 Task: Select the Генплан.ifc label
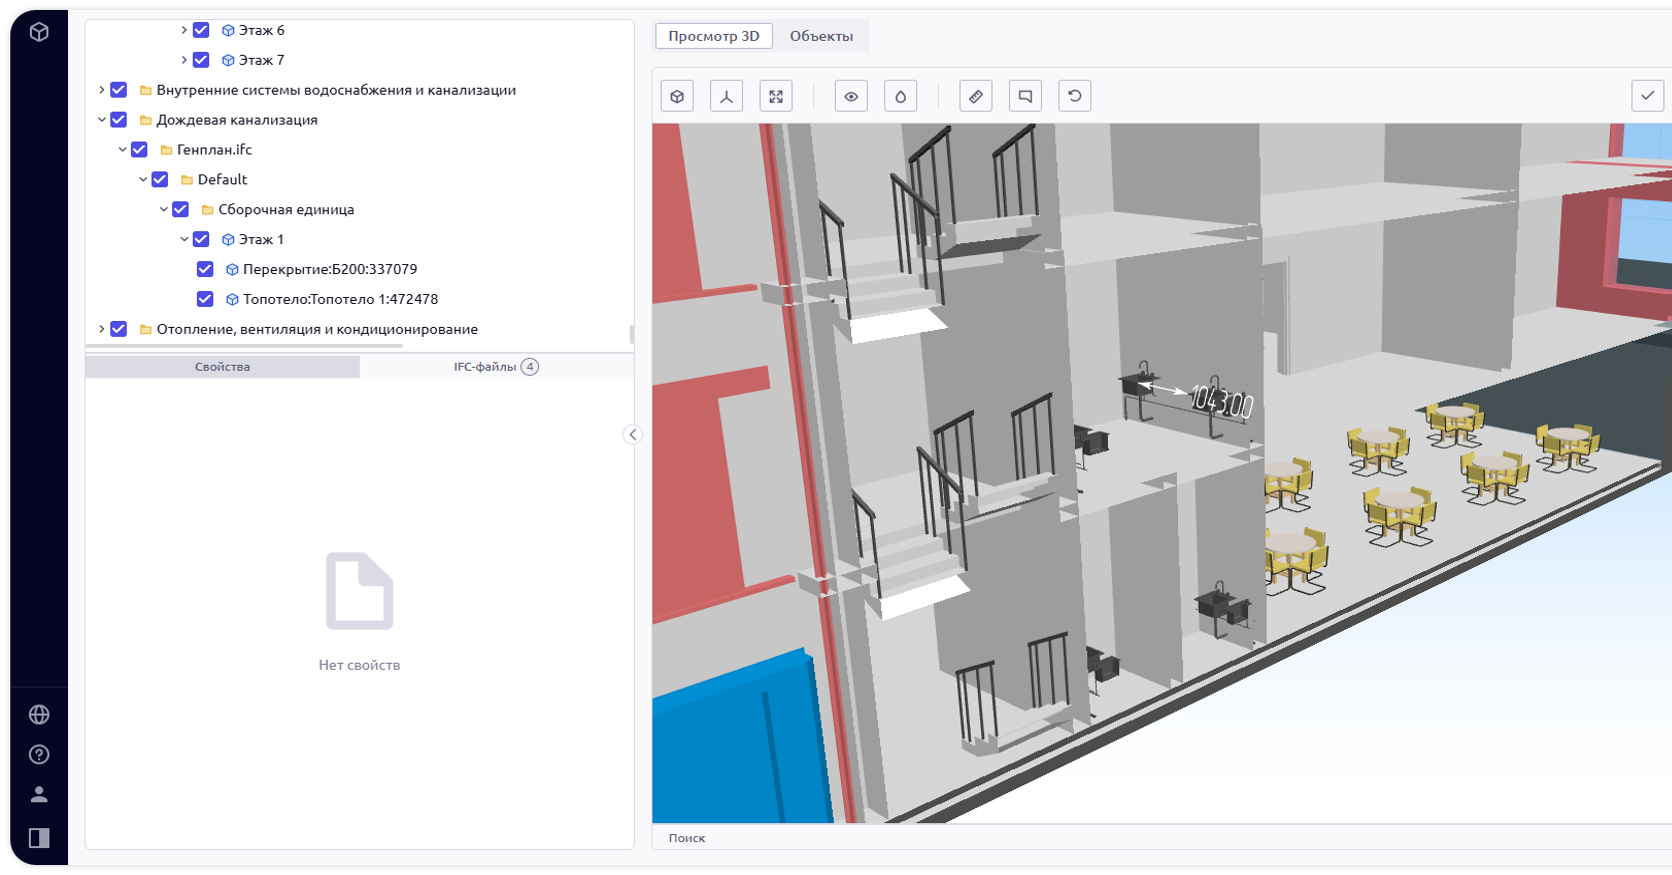coord(214,150)
